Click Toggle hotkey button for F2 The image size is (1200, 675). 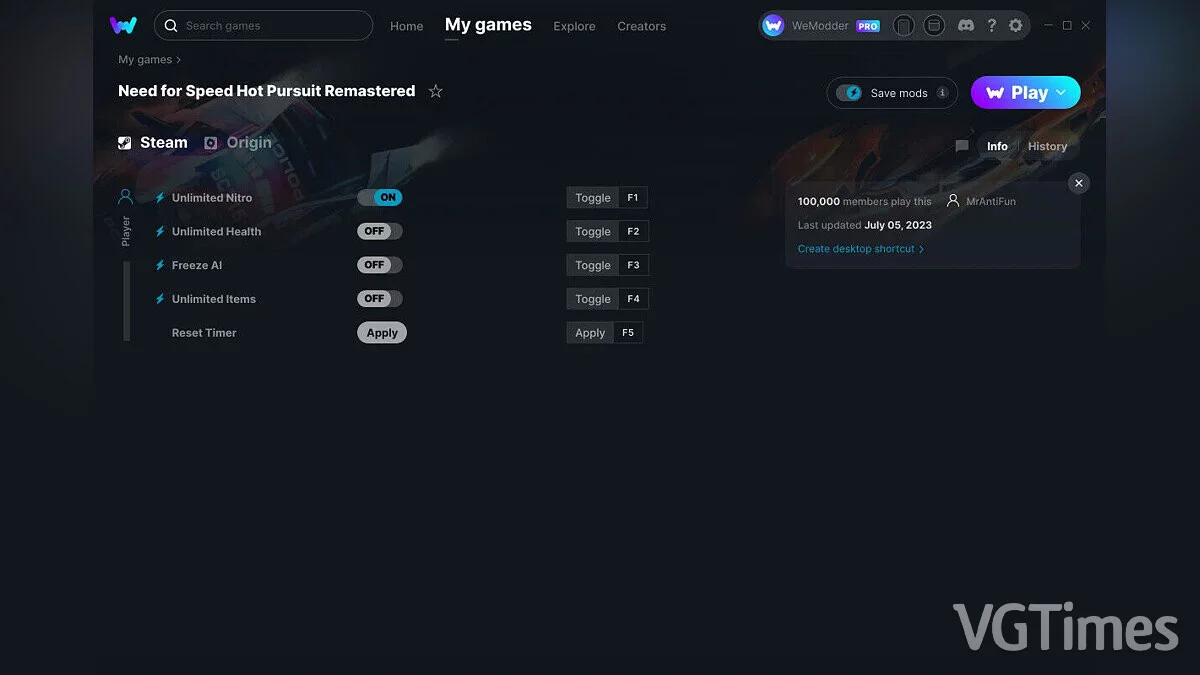click(593, 232)
